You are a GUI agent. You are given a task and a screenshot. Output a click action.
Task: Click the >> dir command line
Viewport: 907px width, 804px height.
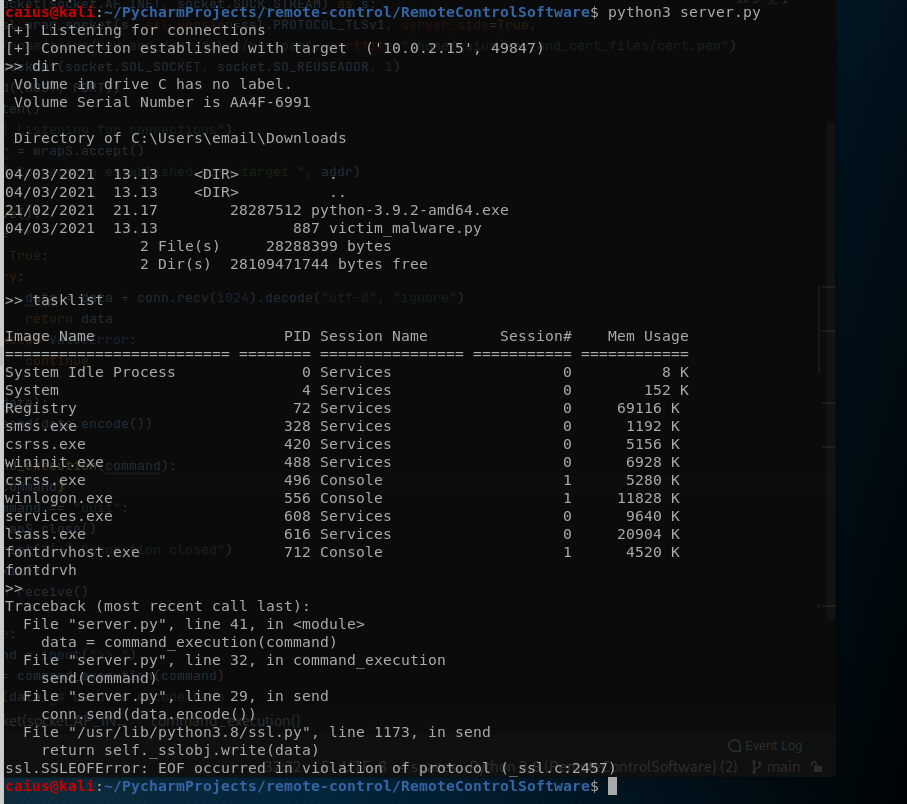32,66
